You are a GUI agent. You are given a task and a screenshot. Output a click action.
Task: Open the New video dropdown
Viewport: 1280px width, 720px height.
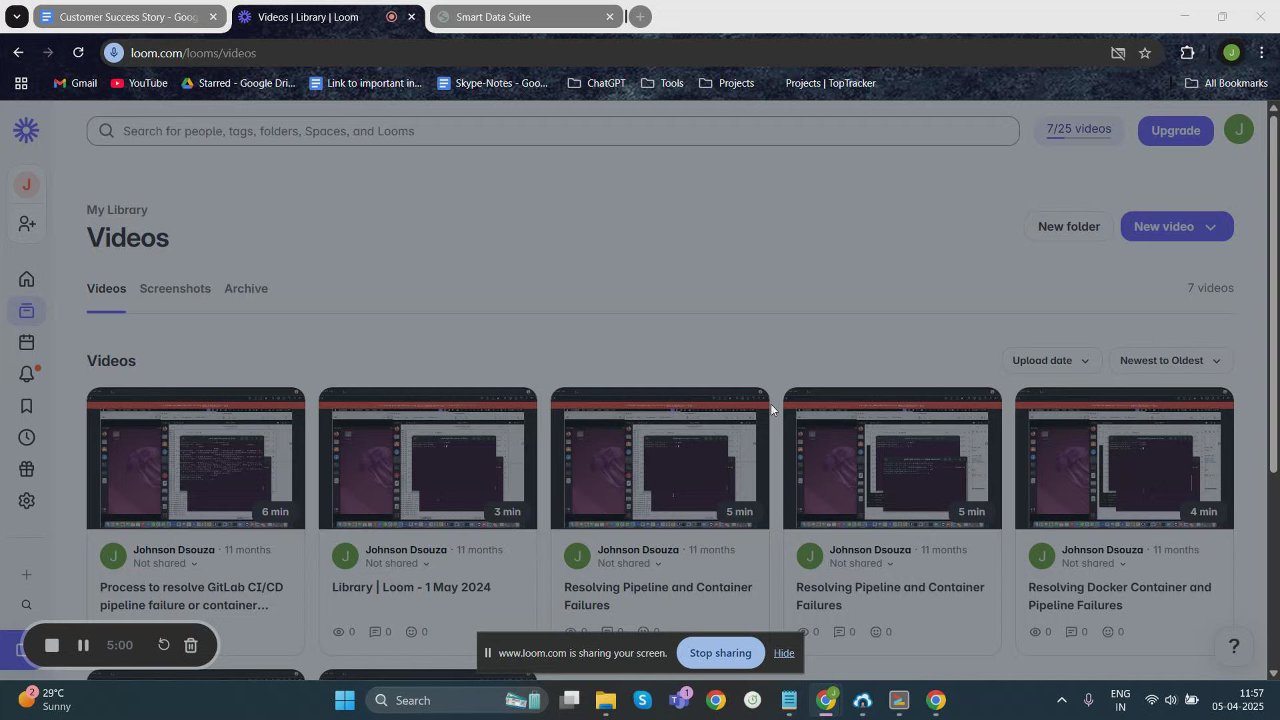1177,227
